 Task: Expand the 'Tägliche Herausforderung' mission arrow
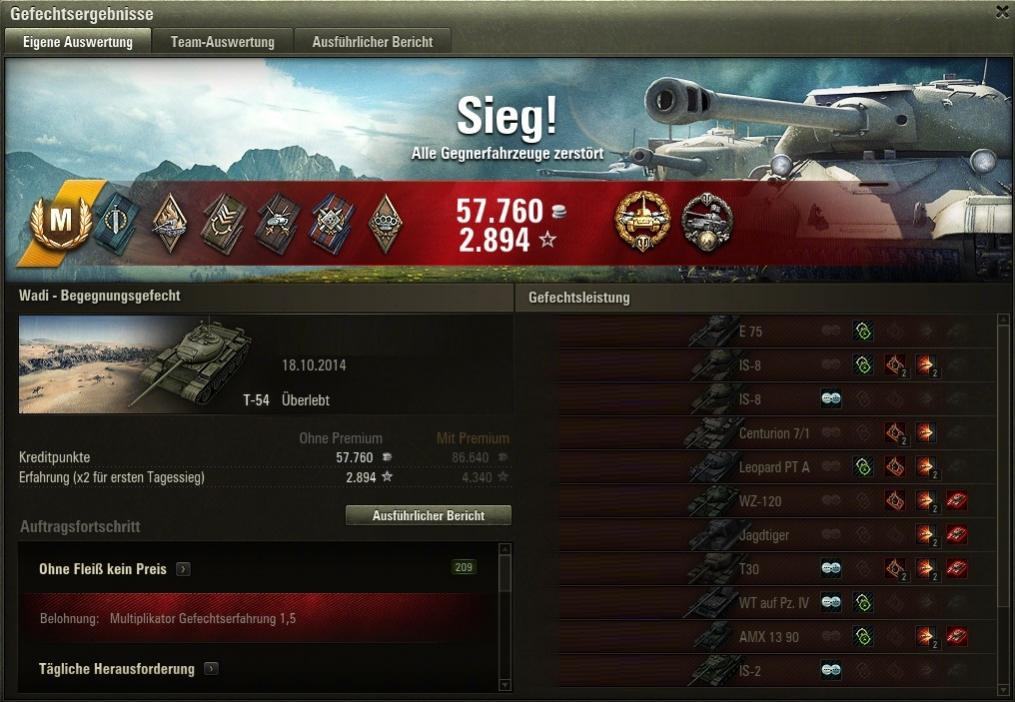click(x=211, y=668)
